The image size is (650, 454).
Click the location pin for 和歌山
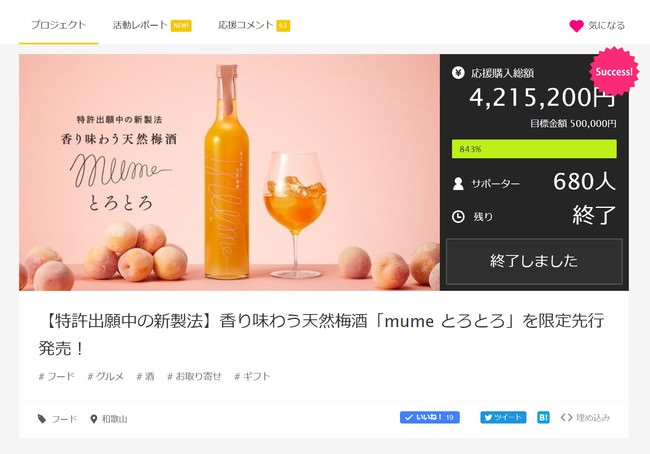93,418
